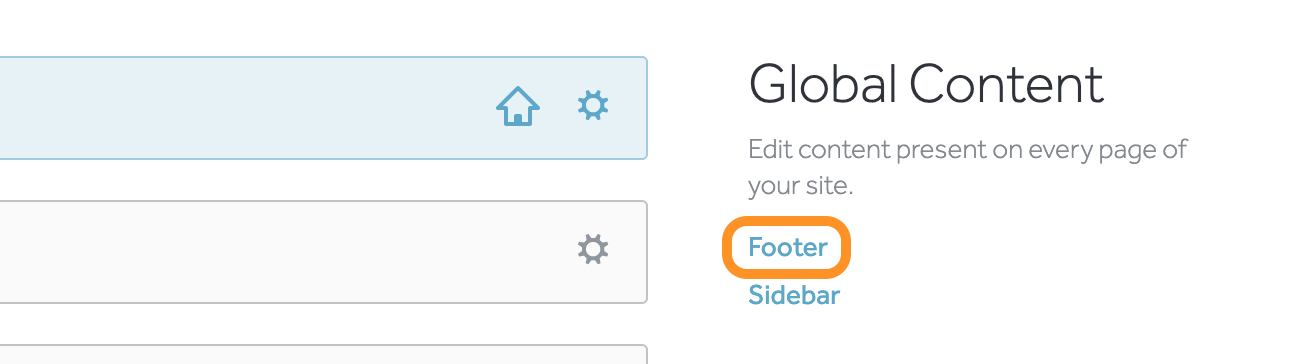Click the Global Content heading
The width and height of the screenshot is (1294, 364).
(x=926, y=84)
